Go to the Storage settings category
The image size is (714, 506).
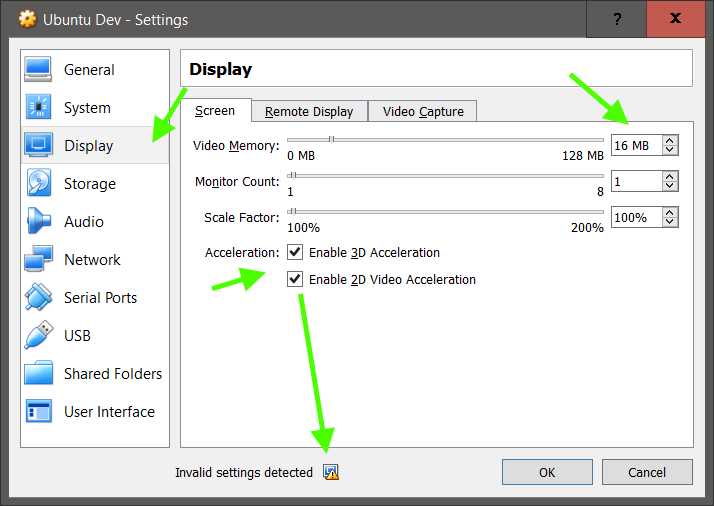click(95, 183)
